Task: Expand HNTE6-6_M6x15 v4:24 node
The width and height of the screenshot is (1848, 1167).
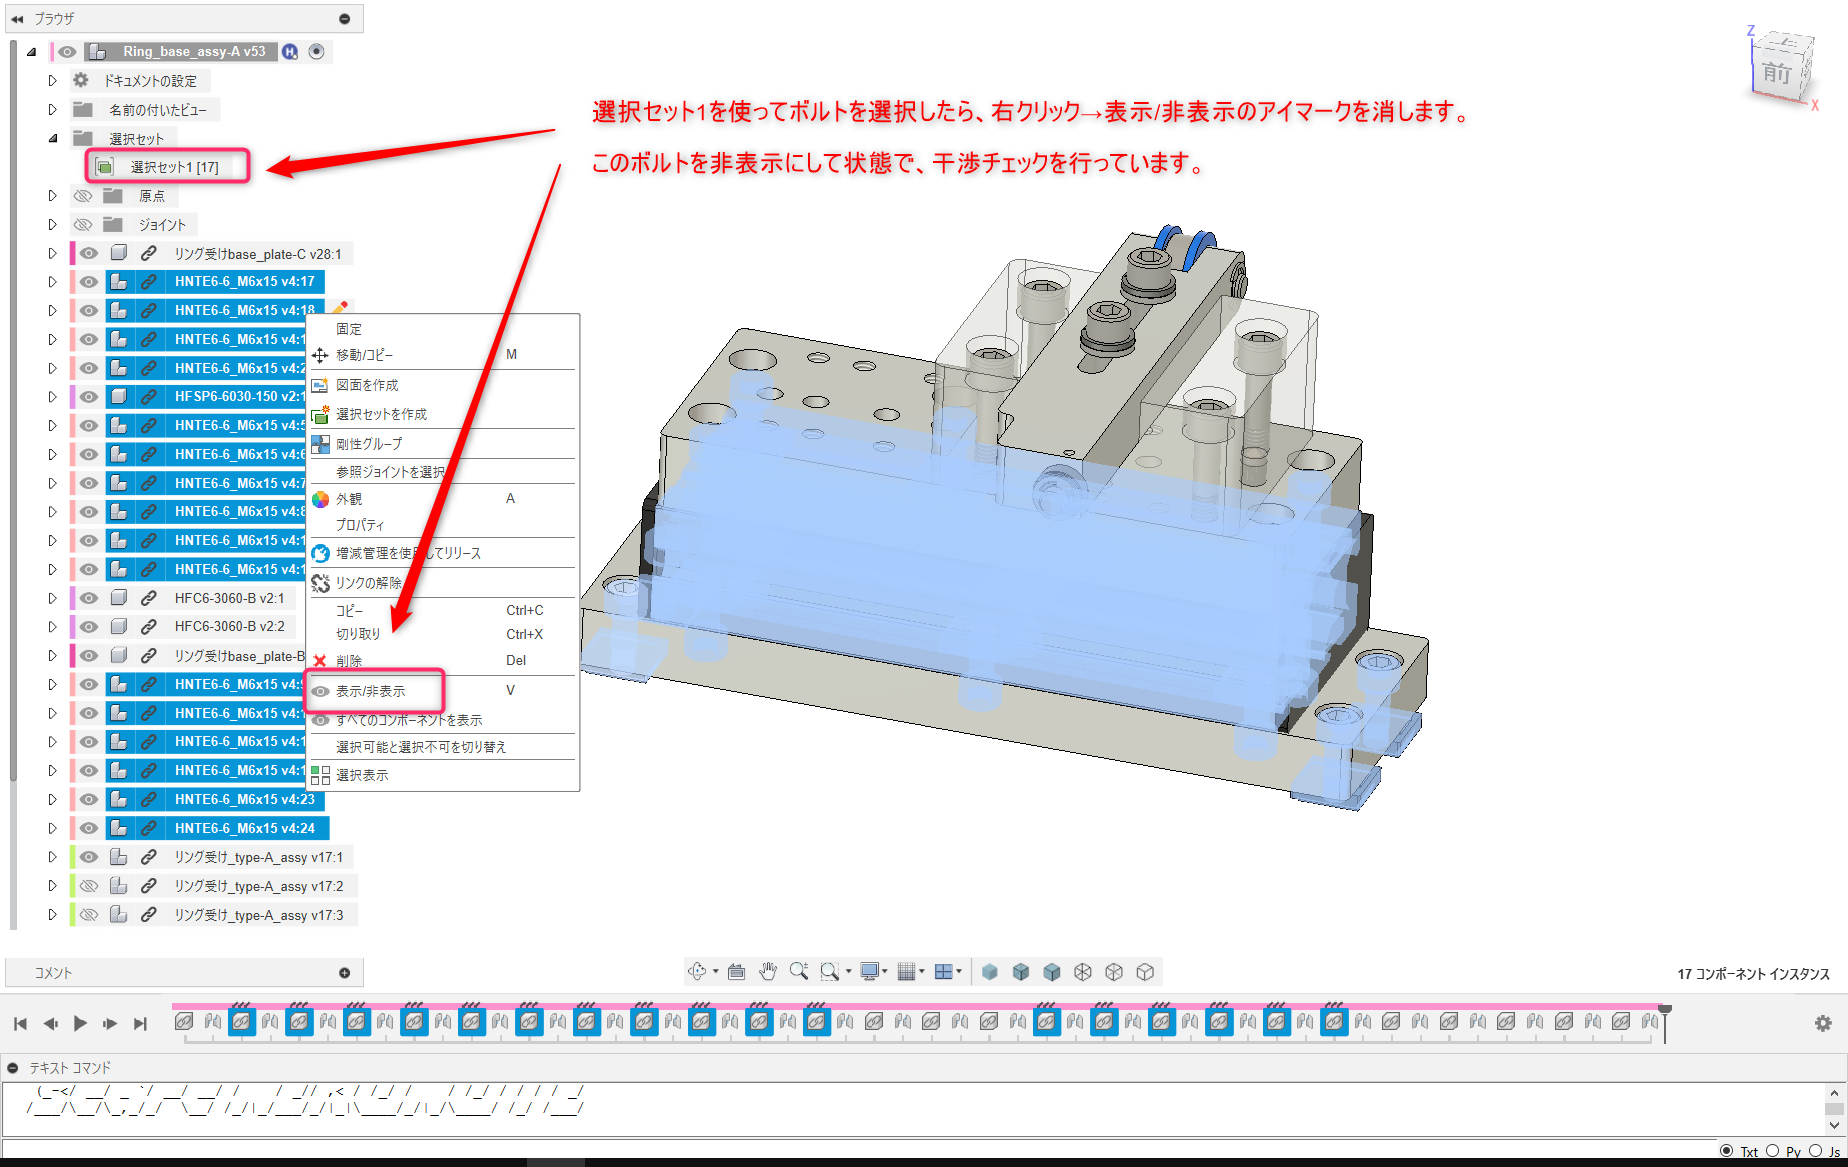Action: click(x=52, y=829)
